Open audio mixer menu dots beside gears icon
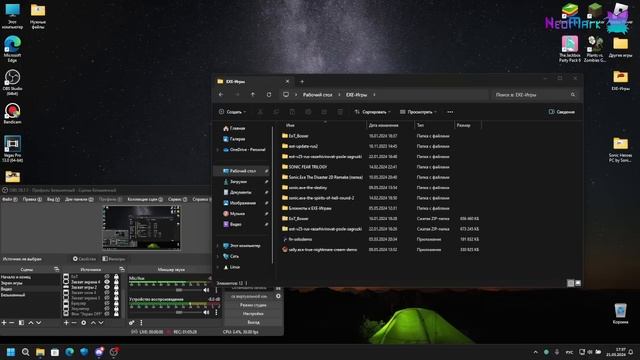This screenshot has width=640, height=360. 141,323
